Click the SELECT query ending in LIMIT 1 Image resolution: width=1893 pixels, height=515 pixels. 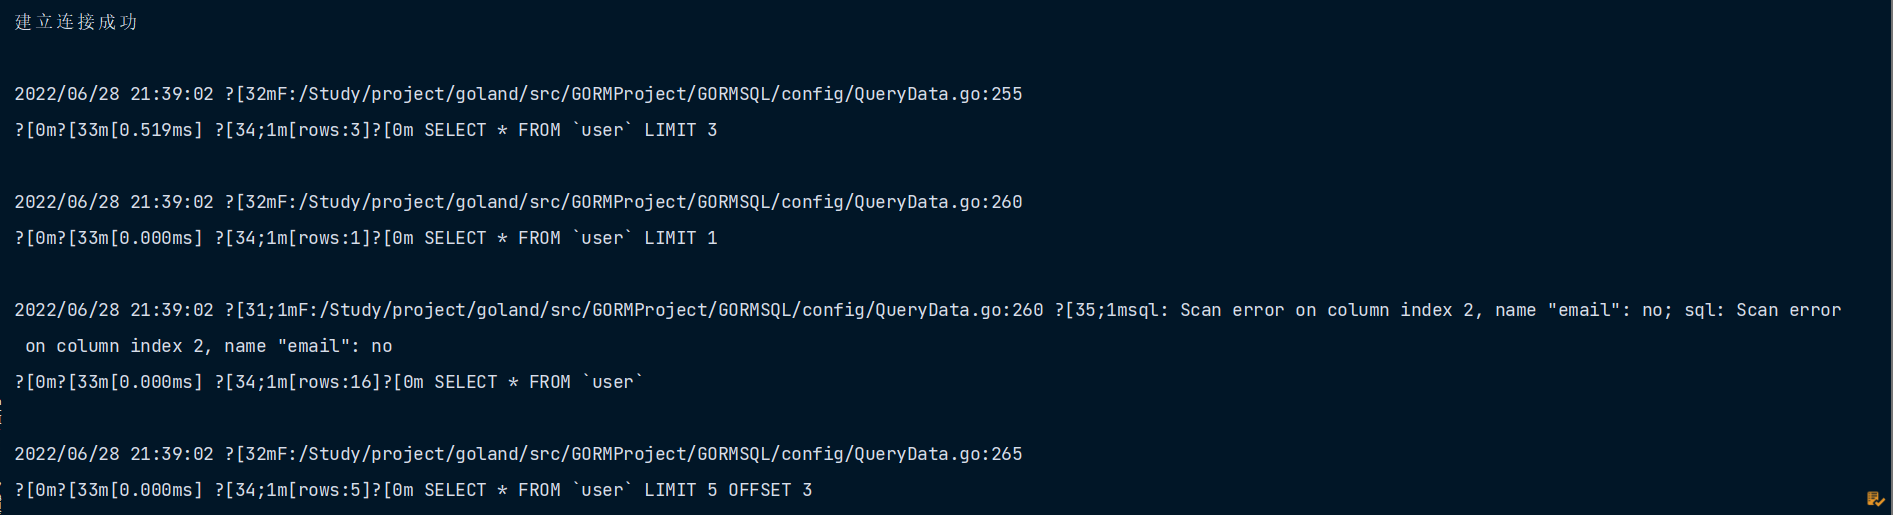pyautogui.click(x=570, y=238)
